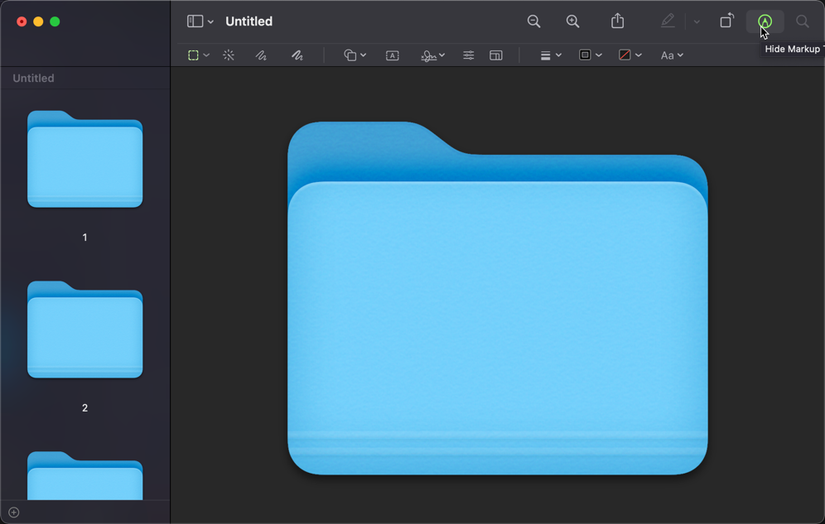Open the Adjust Size tool
This screenshot has height=524, width=825.
tap(496, 56)
